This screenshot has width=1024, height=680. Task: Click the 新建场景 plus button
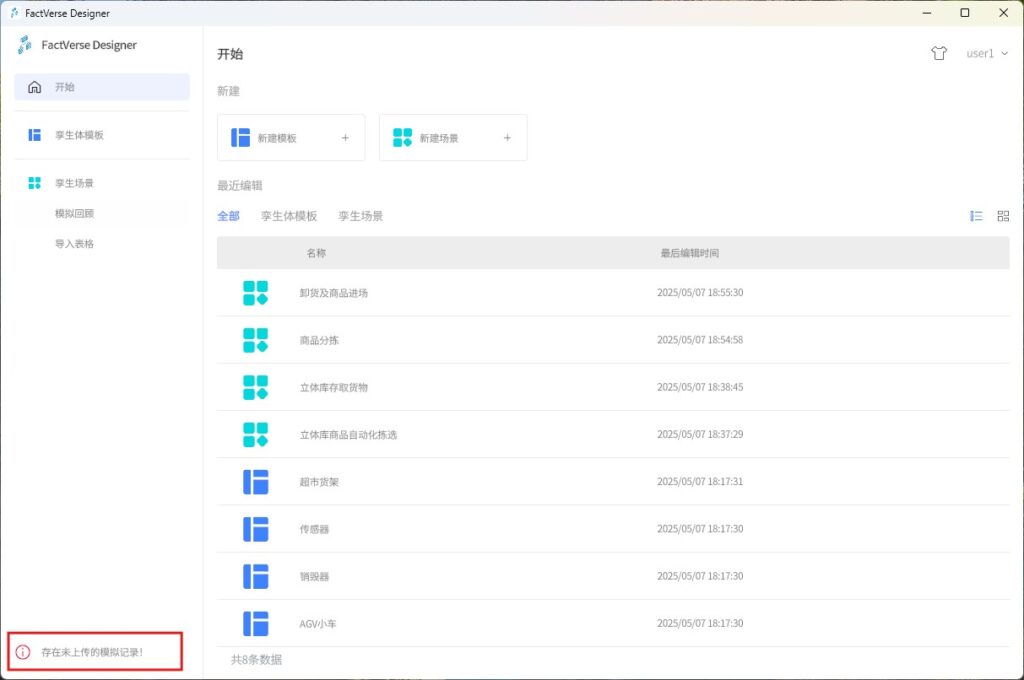pyautogui.click(x=507, y=138)
